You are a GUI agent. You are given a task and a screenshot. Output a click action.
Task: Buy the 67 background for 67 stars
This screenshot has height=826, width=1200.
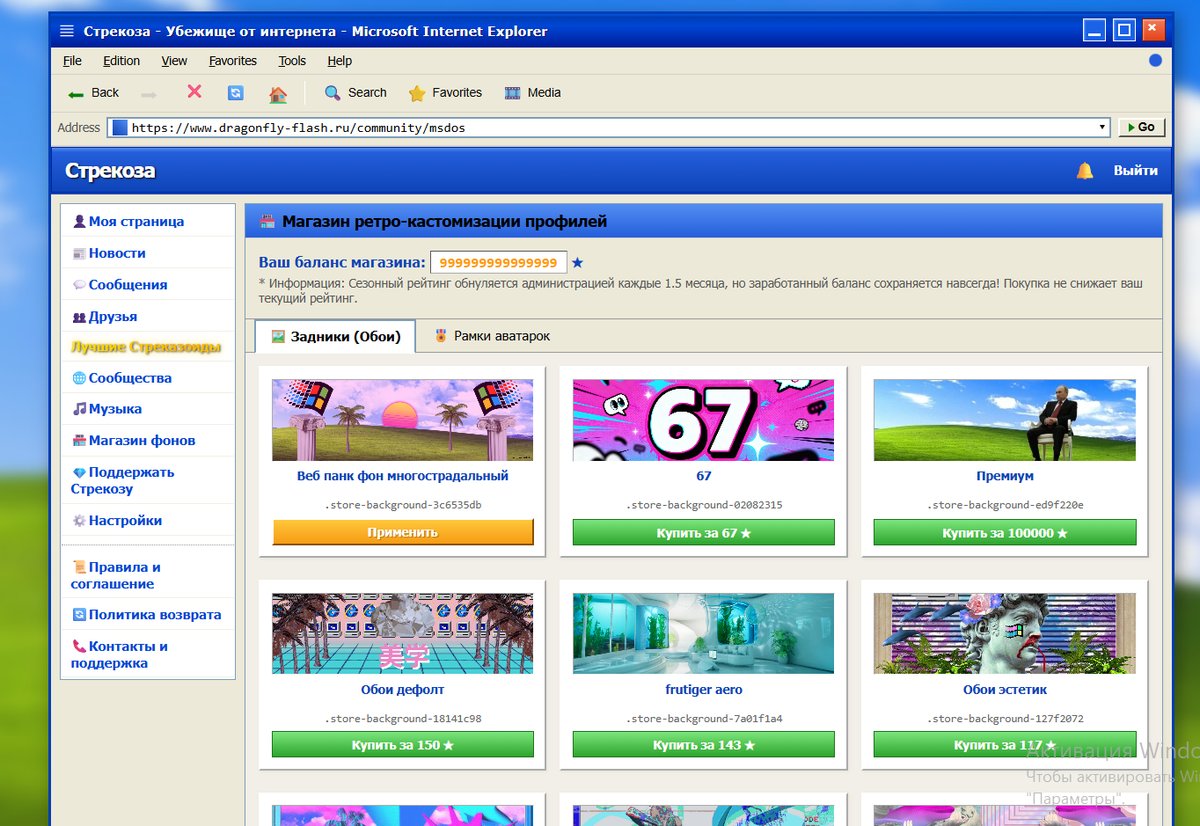click(x=704, y=532)
